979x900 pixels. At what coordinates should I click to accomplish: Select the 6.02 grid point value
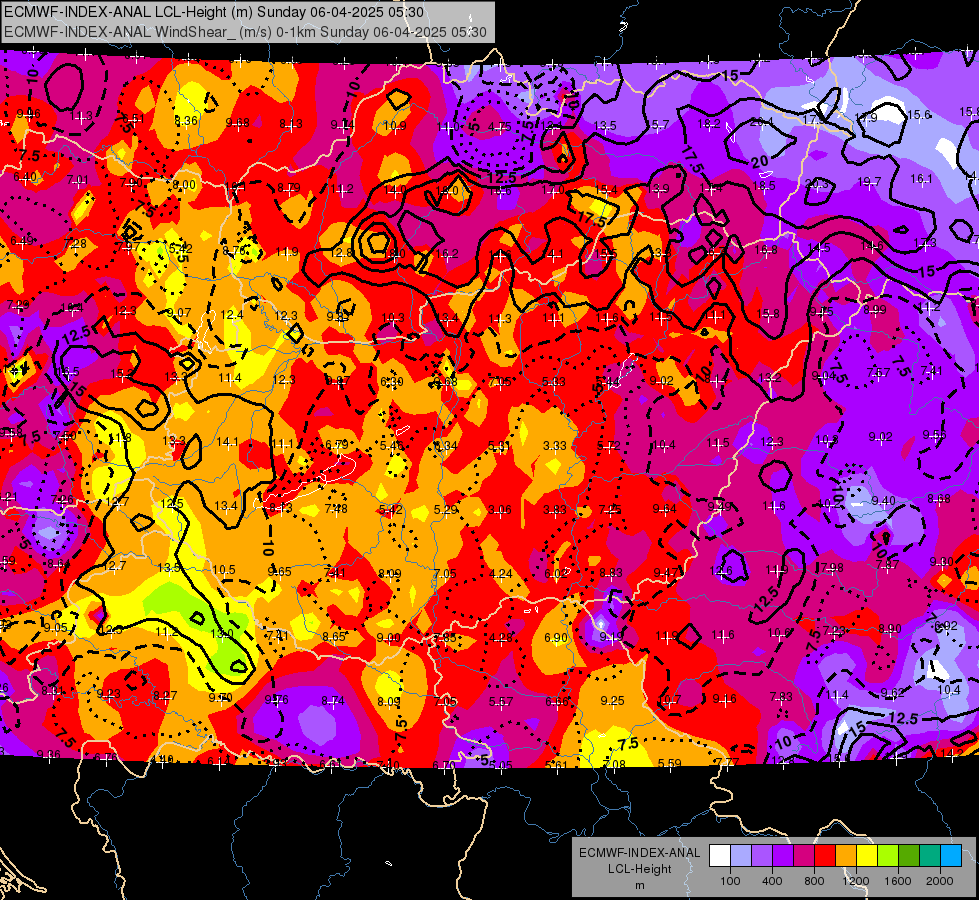pyautogui.click(x=556, y=573)
